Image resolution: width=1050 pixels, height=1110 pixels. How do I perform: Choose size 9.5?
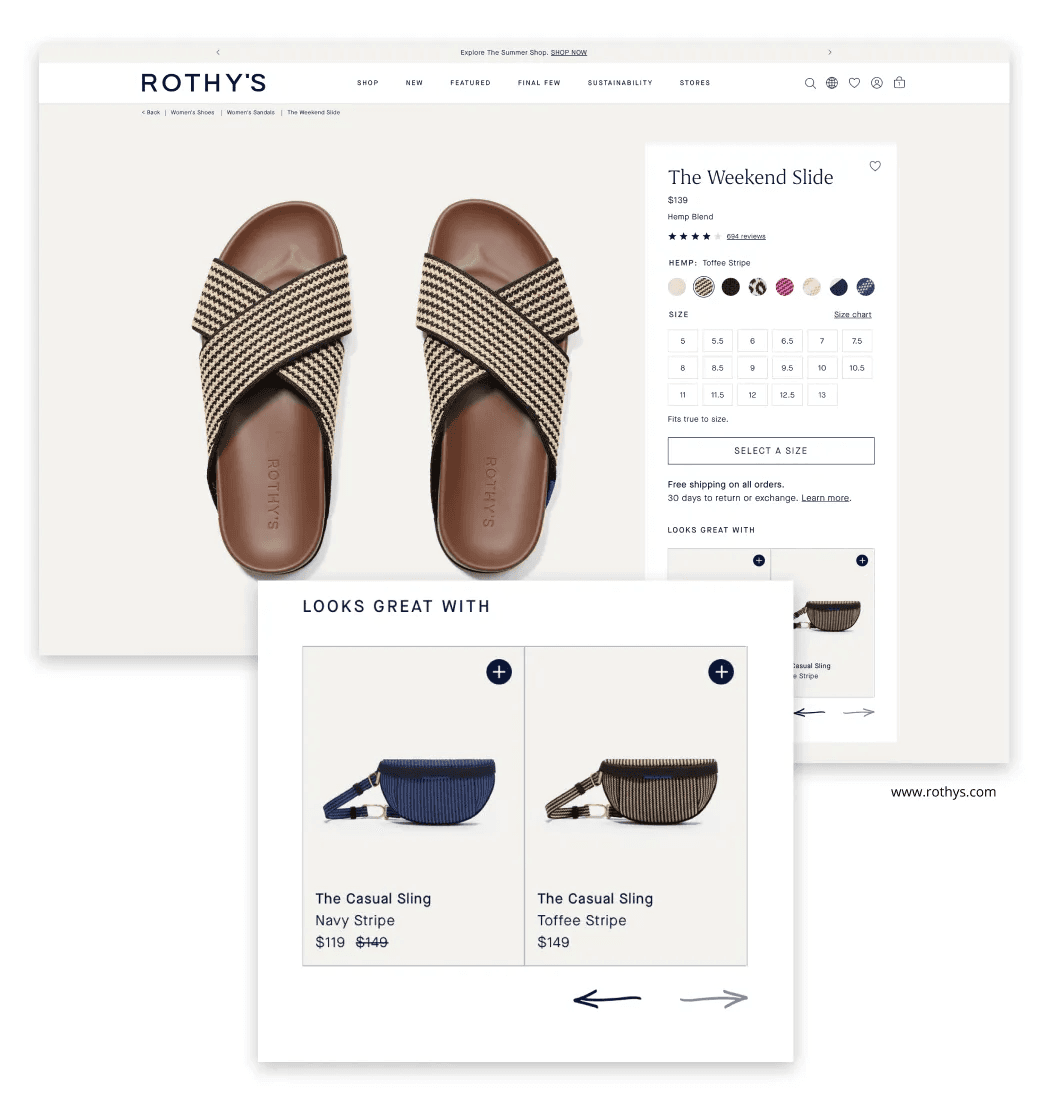[x=787, y=368]
